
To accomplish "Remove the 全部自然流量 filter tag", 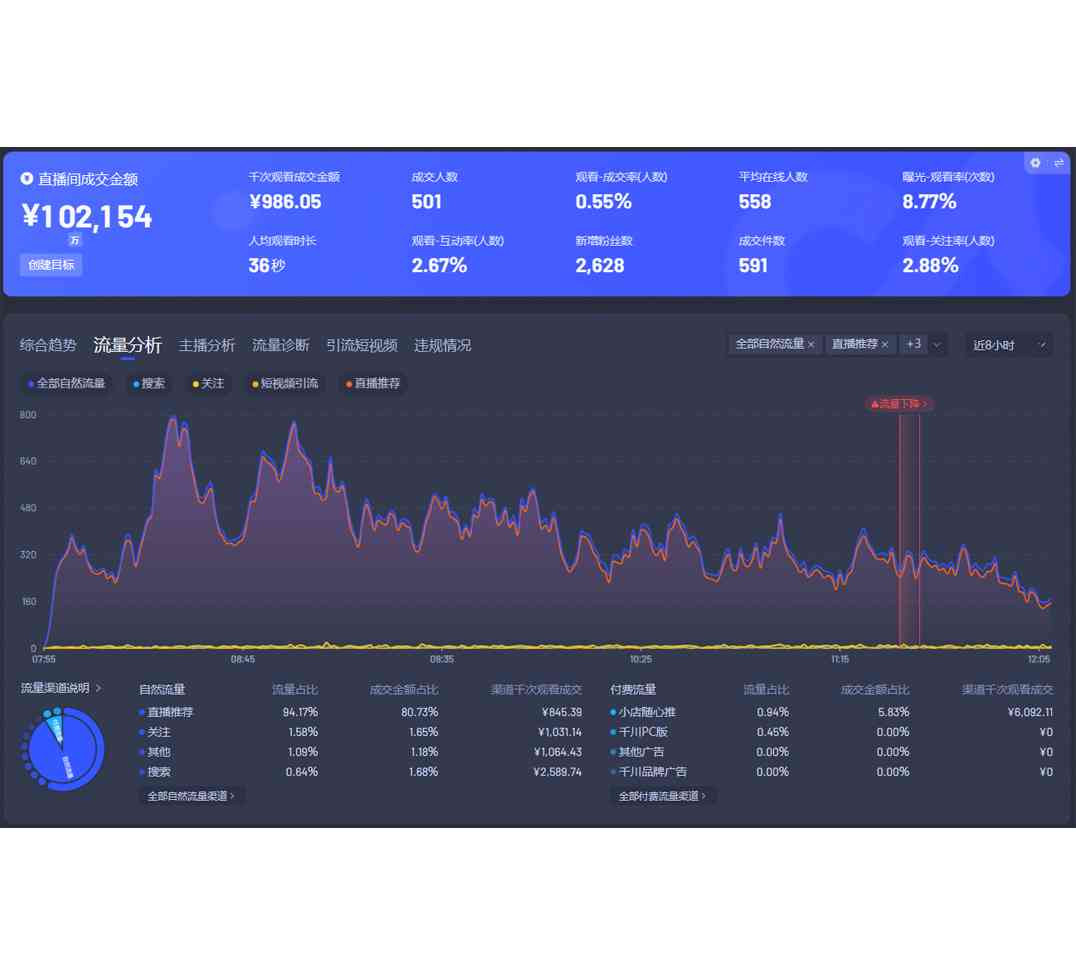I will click(811, 344).
